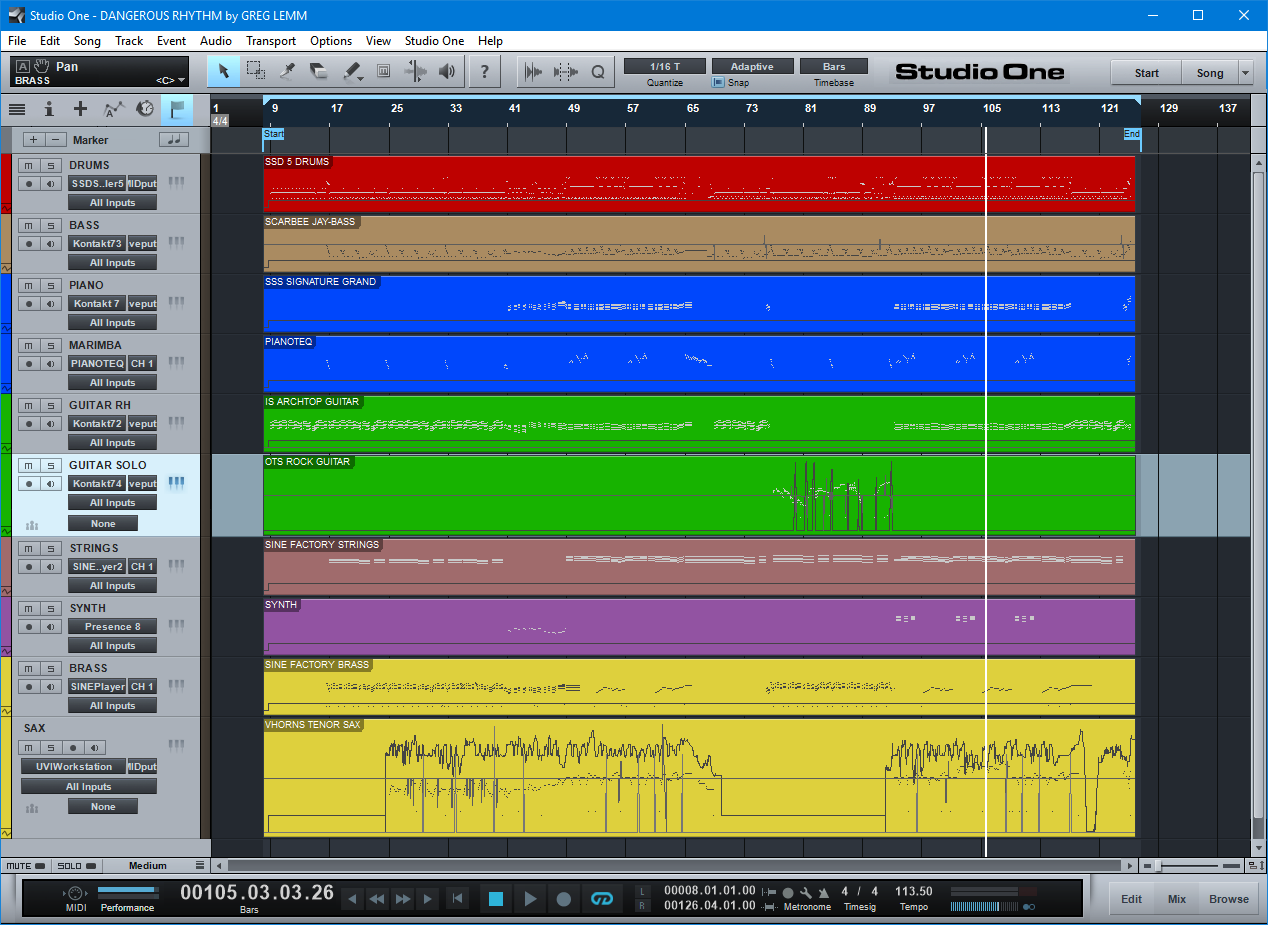Mute the DRUMS track

click(30, 166)
